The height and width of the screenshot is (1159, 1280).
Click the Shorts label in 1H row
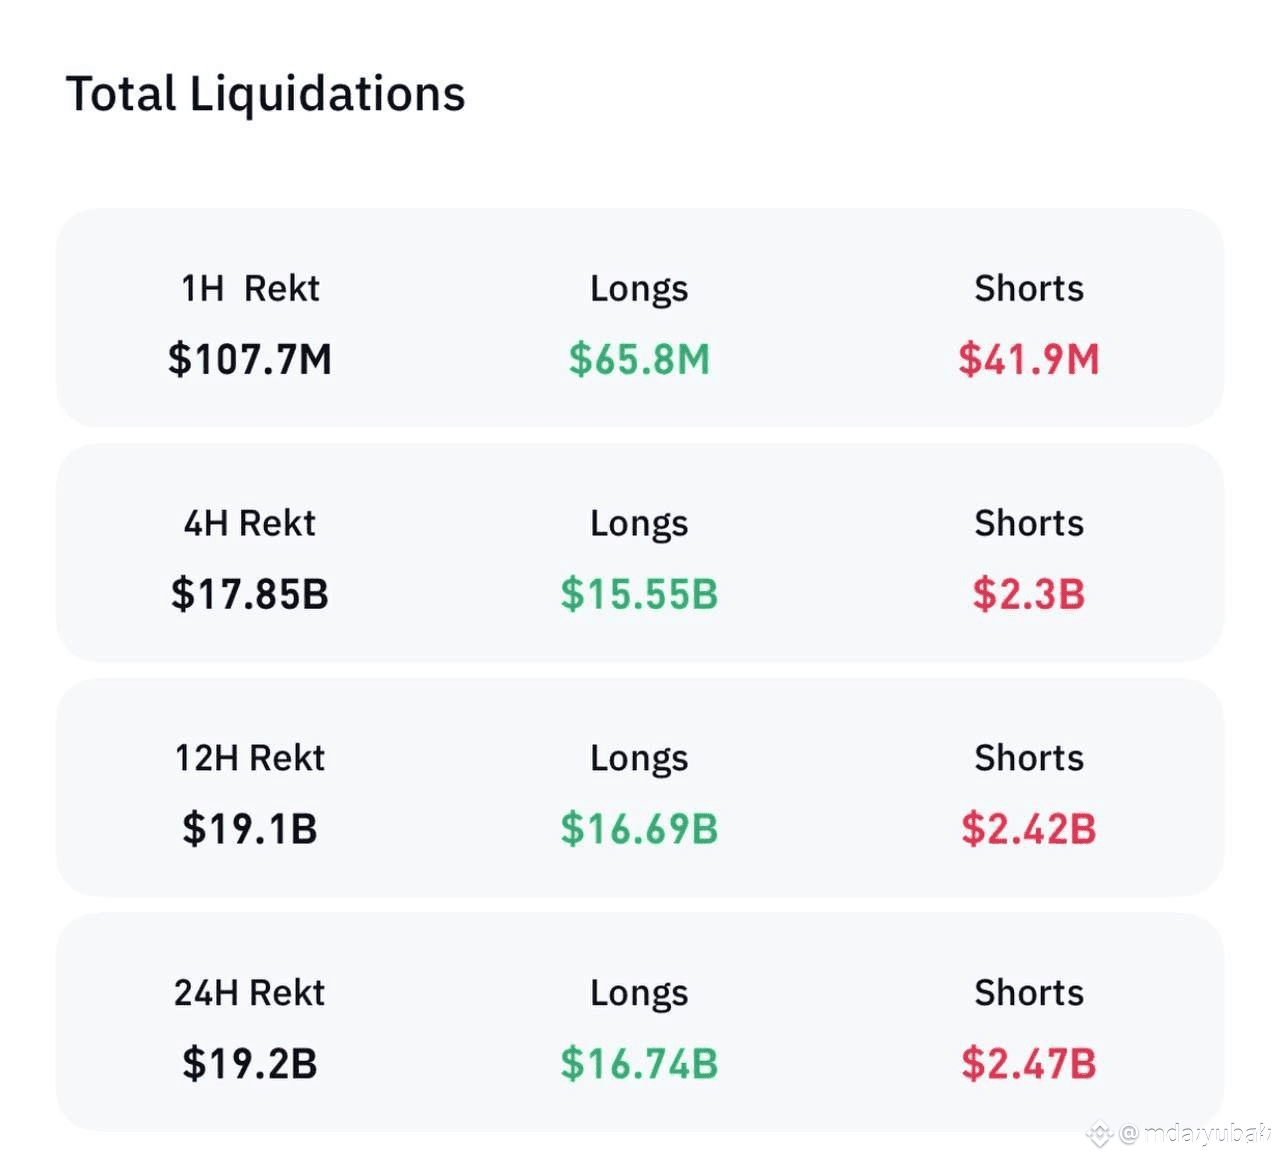pyautogui.click(x=1028, y=288)
